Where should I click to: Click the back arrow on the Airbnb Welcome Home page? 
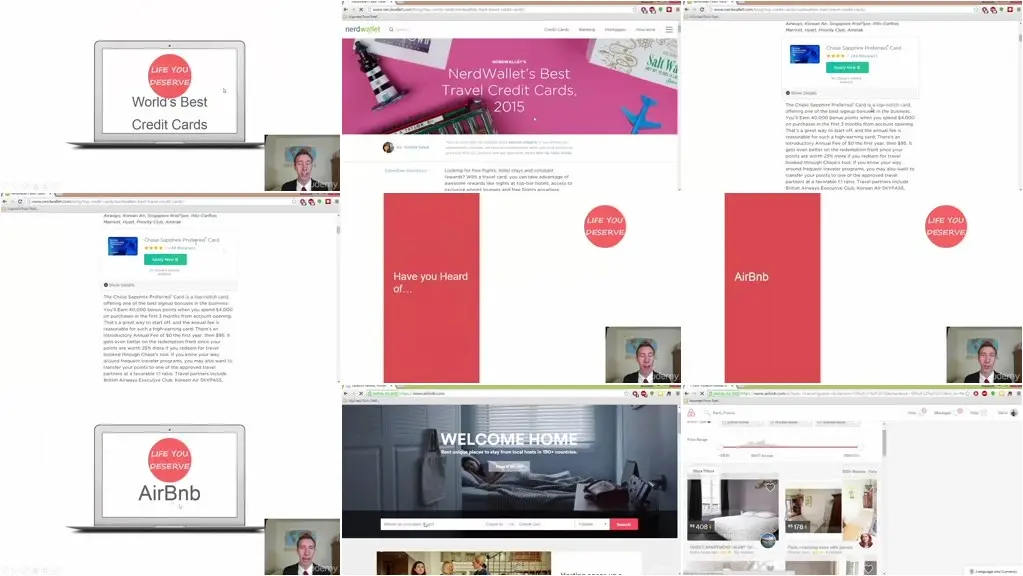tap(346, 394)
